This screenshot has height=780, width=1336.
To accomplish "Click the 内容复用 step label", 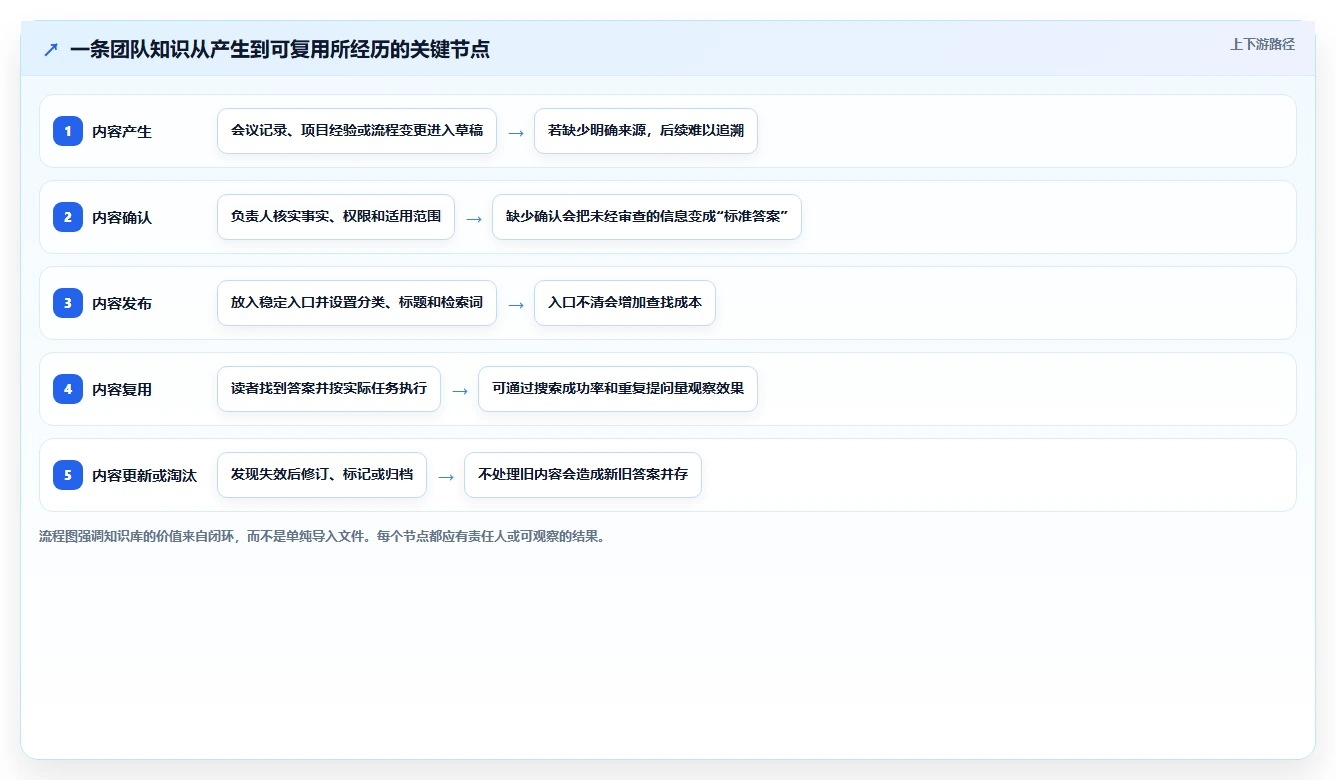I will pyautogui.click(x=122, y=389).
